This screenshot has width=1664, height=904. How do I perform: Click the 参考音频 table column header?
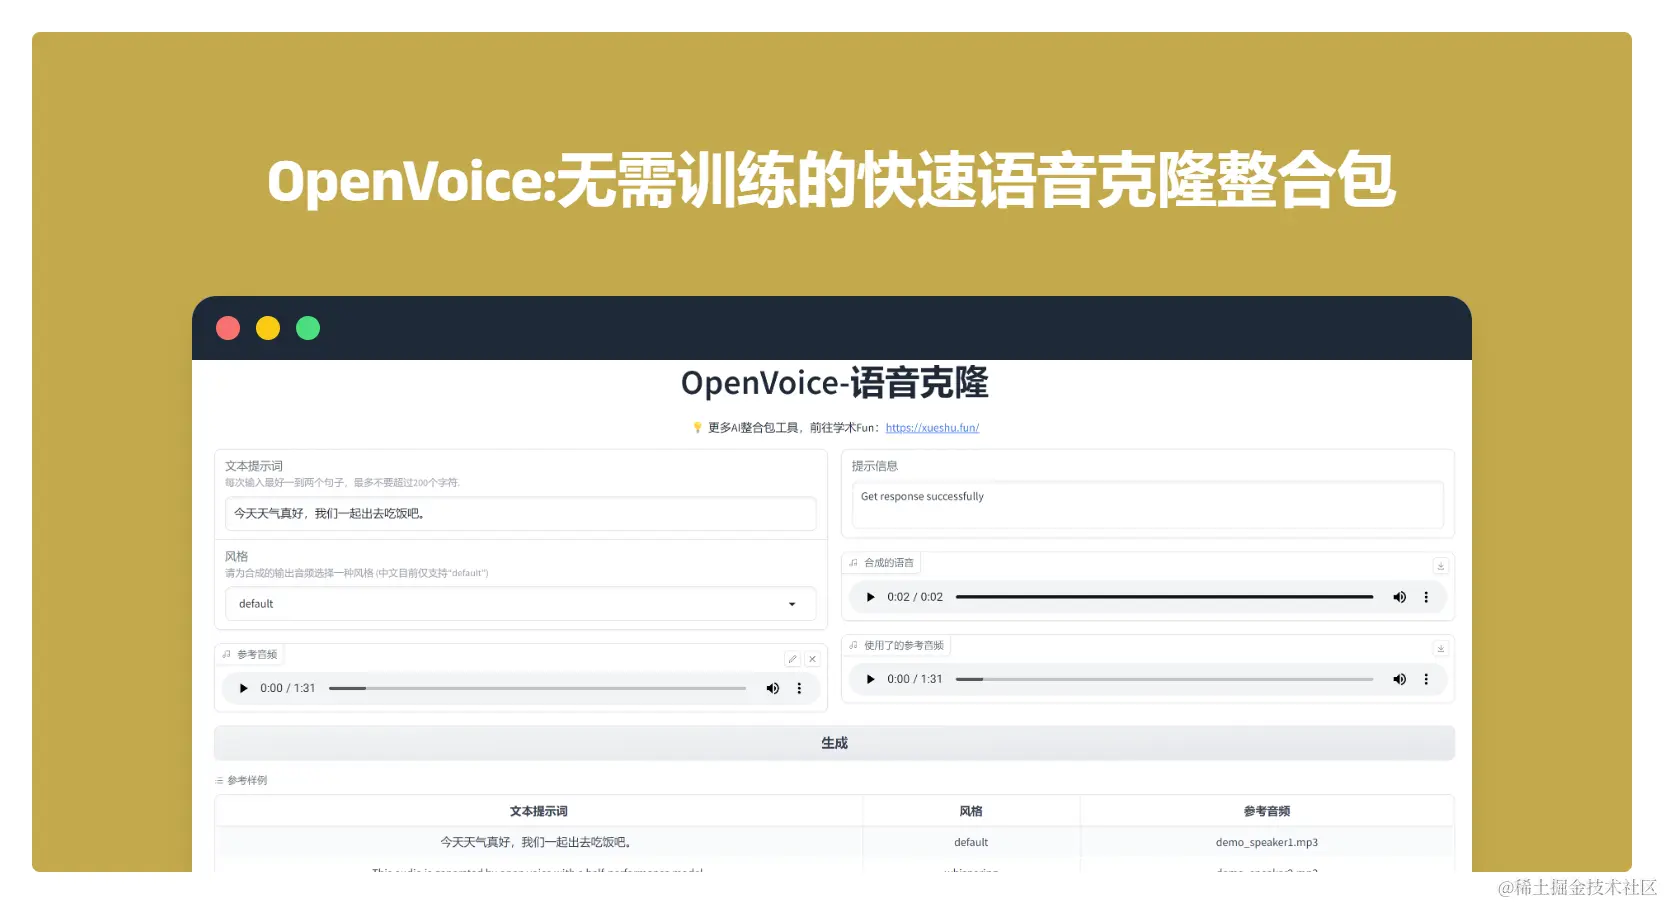(1266, 811)
